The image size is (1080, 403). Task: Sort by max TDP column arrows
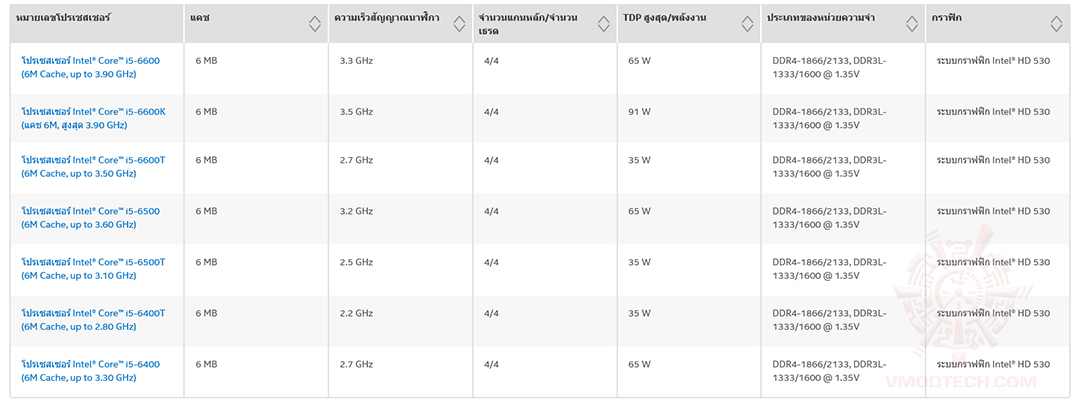745,23
